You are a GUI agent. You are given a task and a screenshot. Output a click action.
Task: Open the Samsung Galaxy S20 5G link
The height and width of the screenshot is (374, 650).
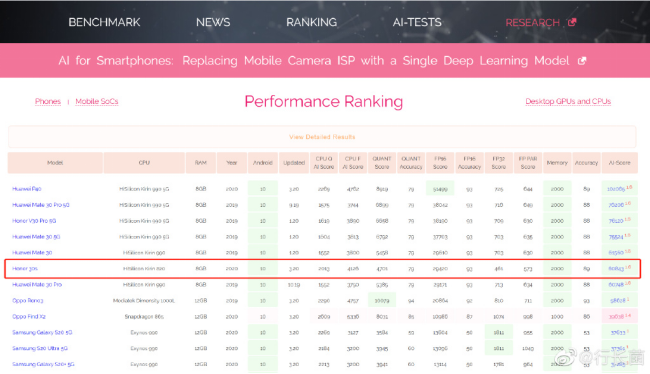(42, 333)
